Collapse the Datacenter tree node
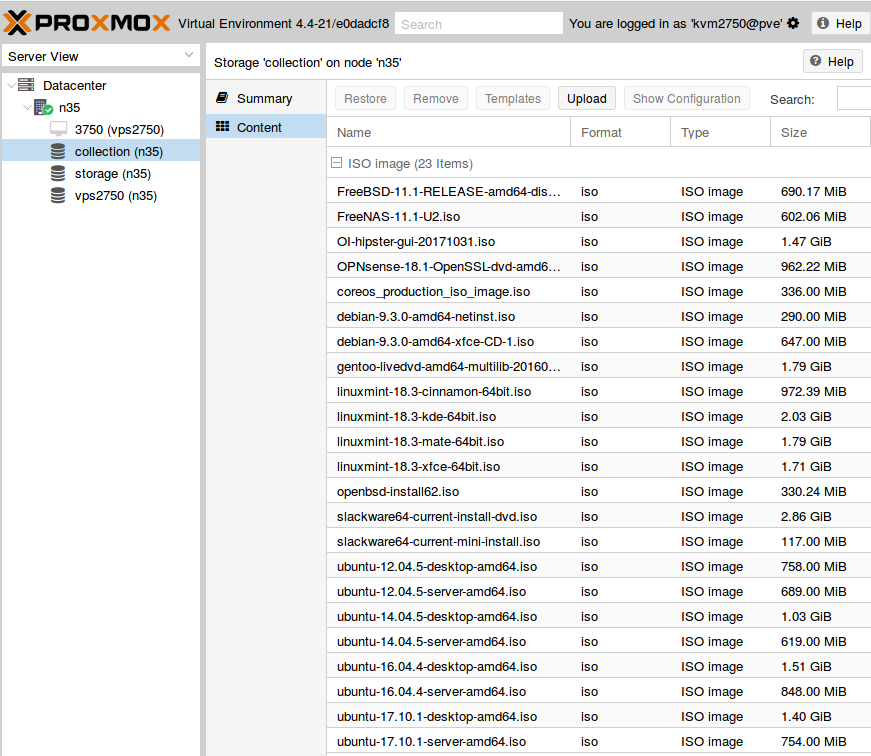 click(11, 86)
